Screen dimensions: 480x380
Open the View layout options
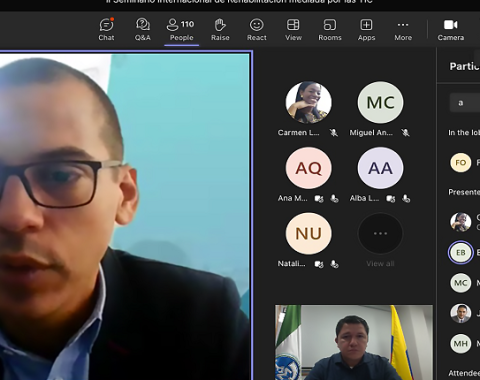[293, 30]
